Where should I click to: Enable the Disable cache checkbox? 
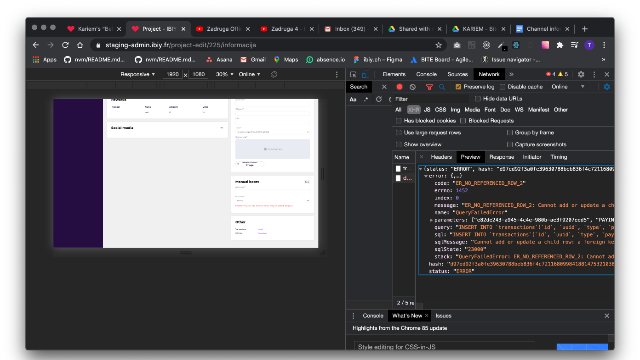[x=503, y=87]
